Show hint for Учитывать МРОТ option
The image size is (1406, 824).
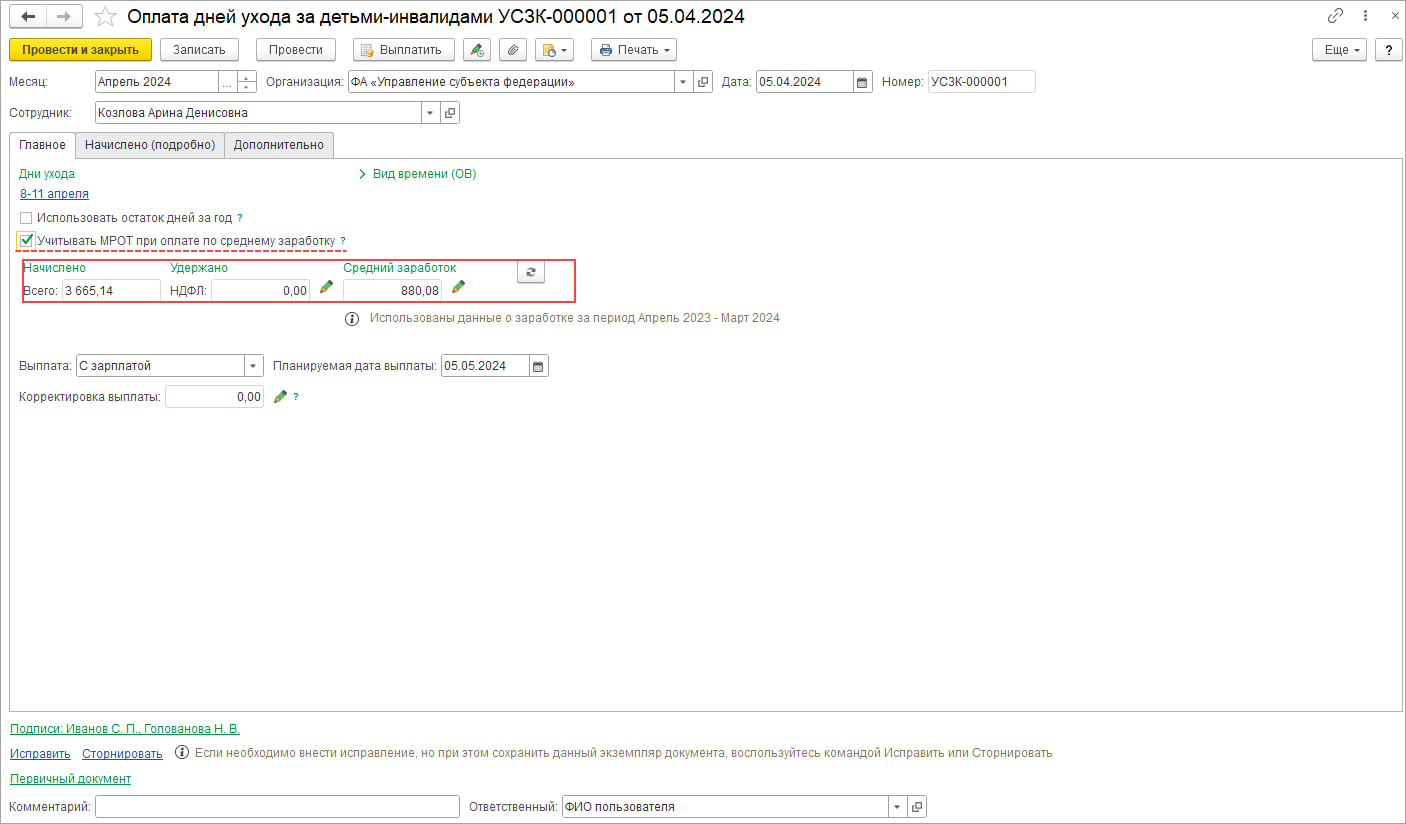(x=343, y=241)
